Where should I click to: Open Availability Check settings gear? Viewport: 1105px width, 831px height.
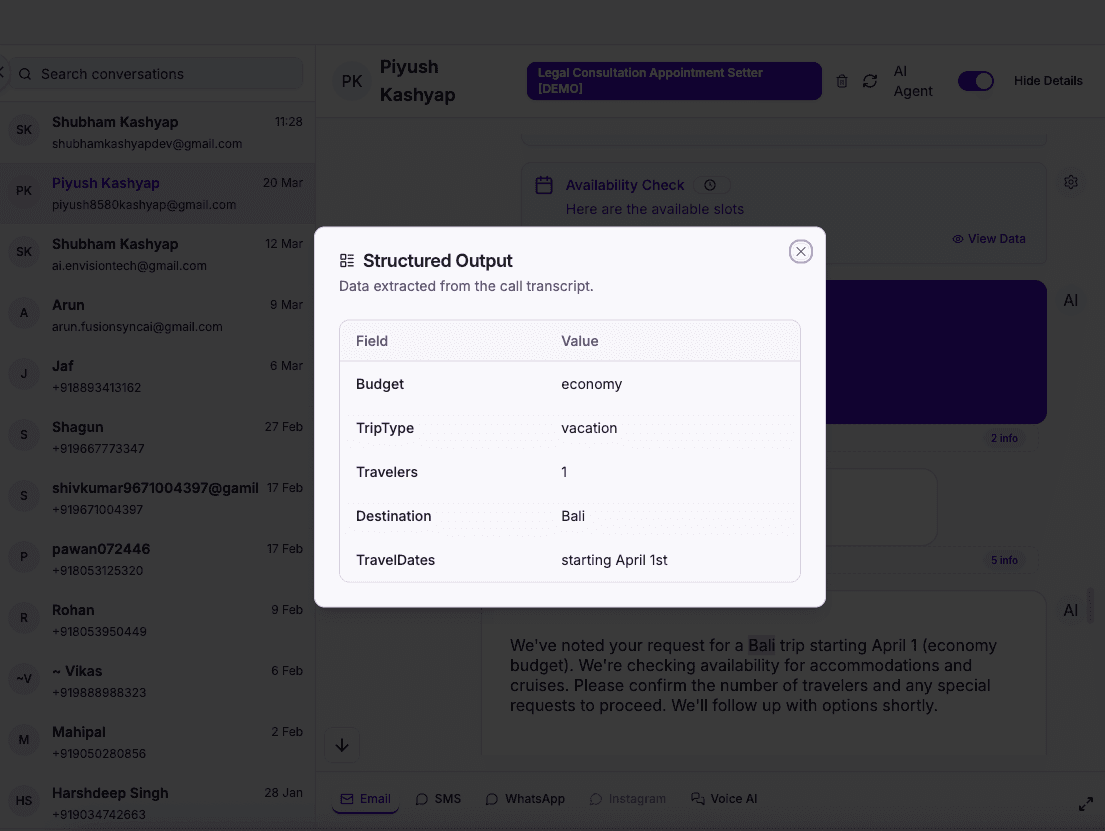[1071, 181]
